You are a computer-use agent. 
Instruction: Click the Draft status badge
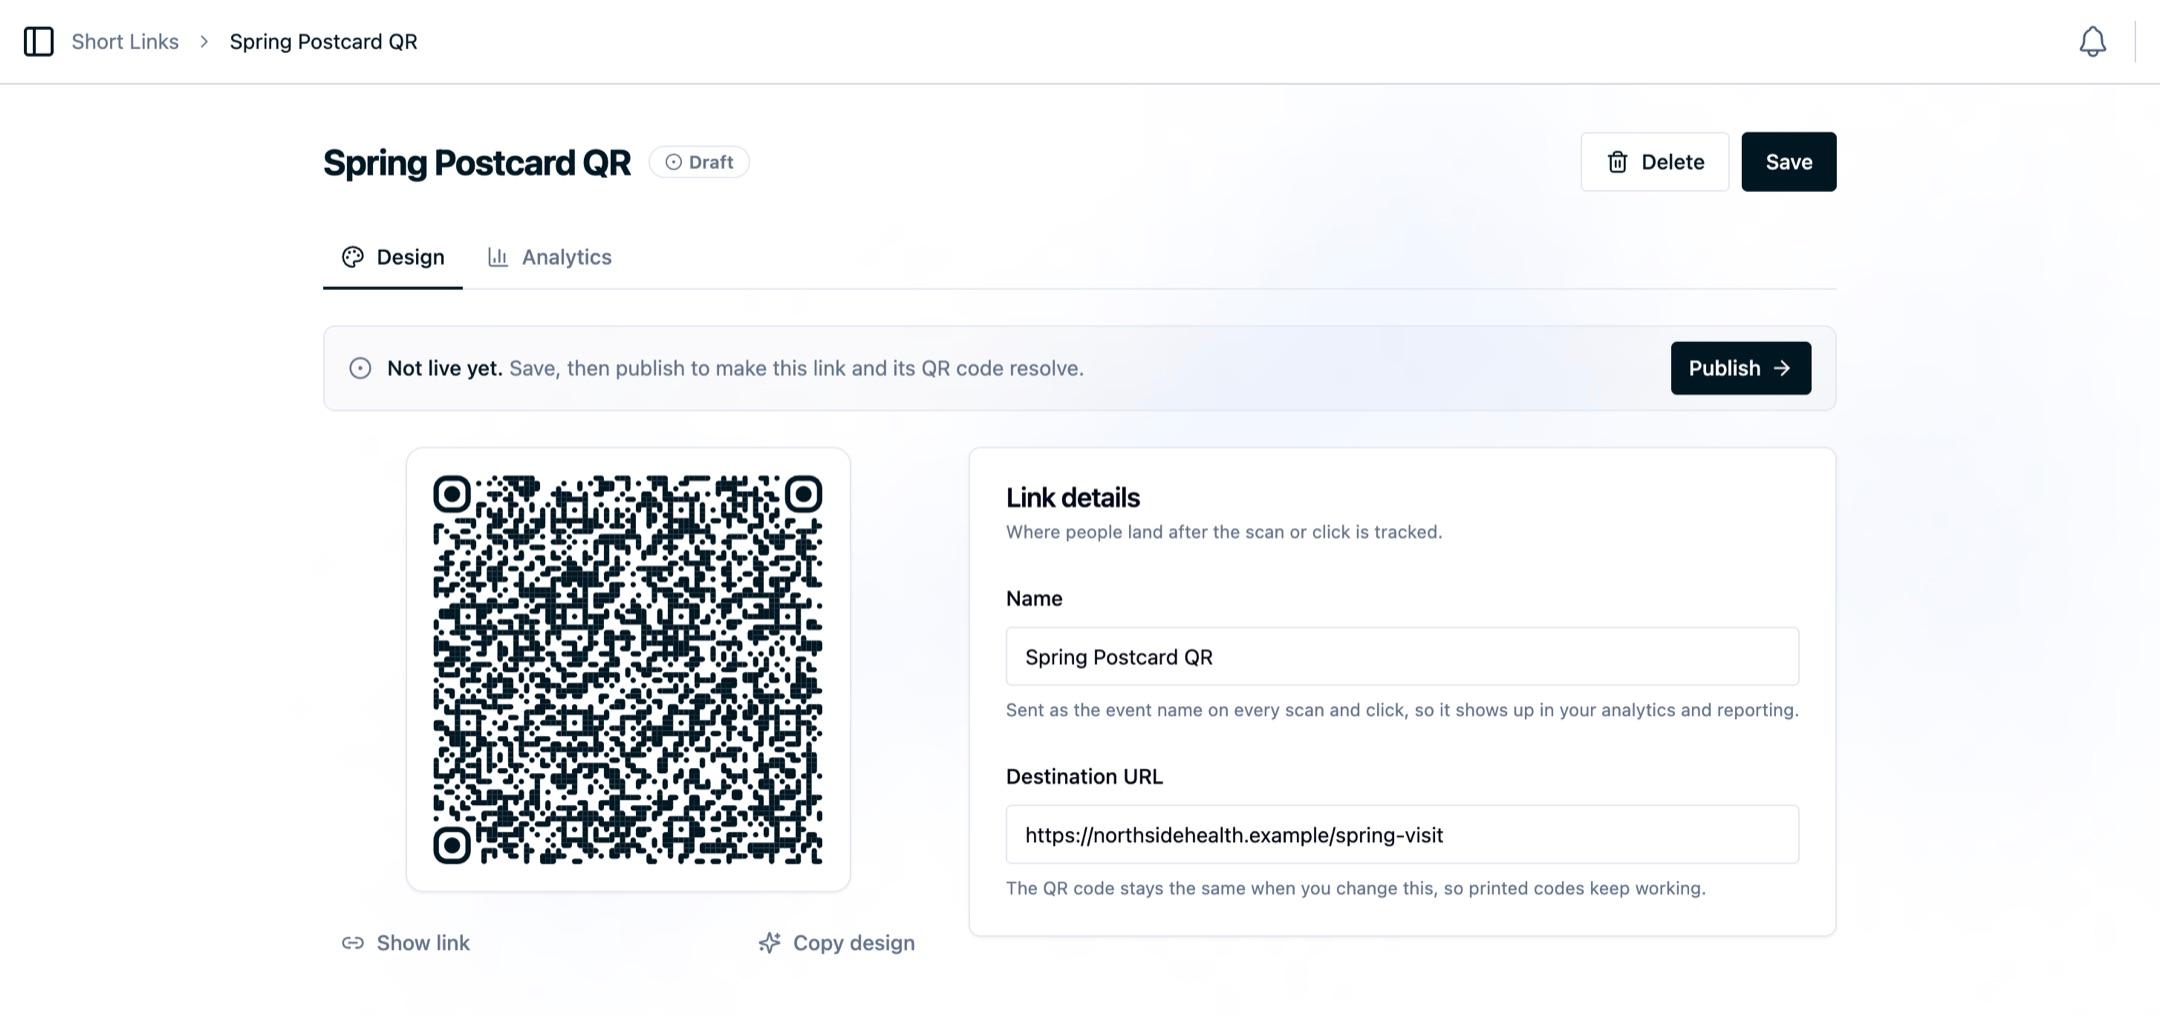(699, 162)
